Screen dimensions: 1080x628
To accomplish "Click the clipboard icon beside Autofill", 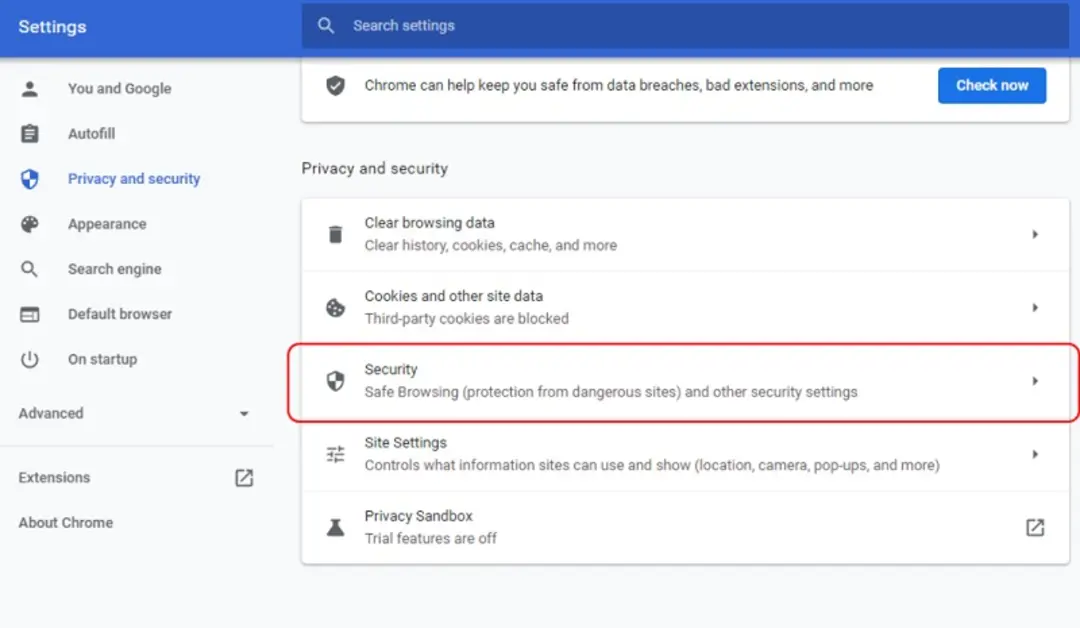I will click(x=30, y=134).
